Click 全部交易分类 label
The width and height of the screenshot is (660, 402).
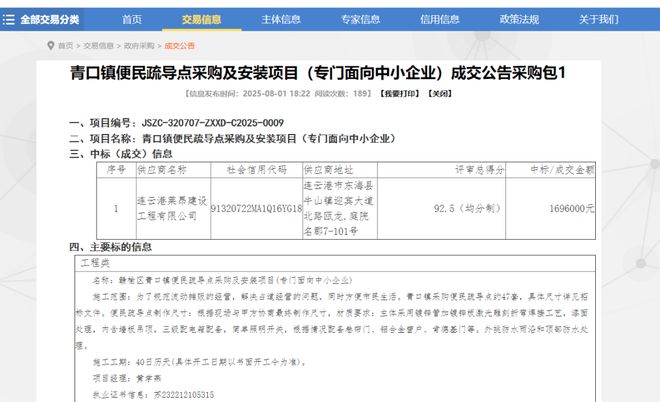click(x=50, y=19)
